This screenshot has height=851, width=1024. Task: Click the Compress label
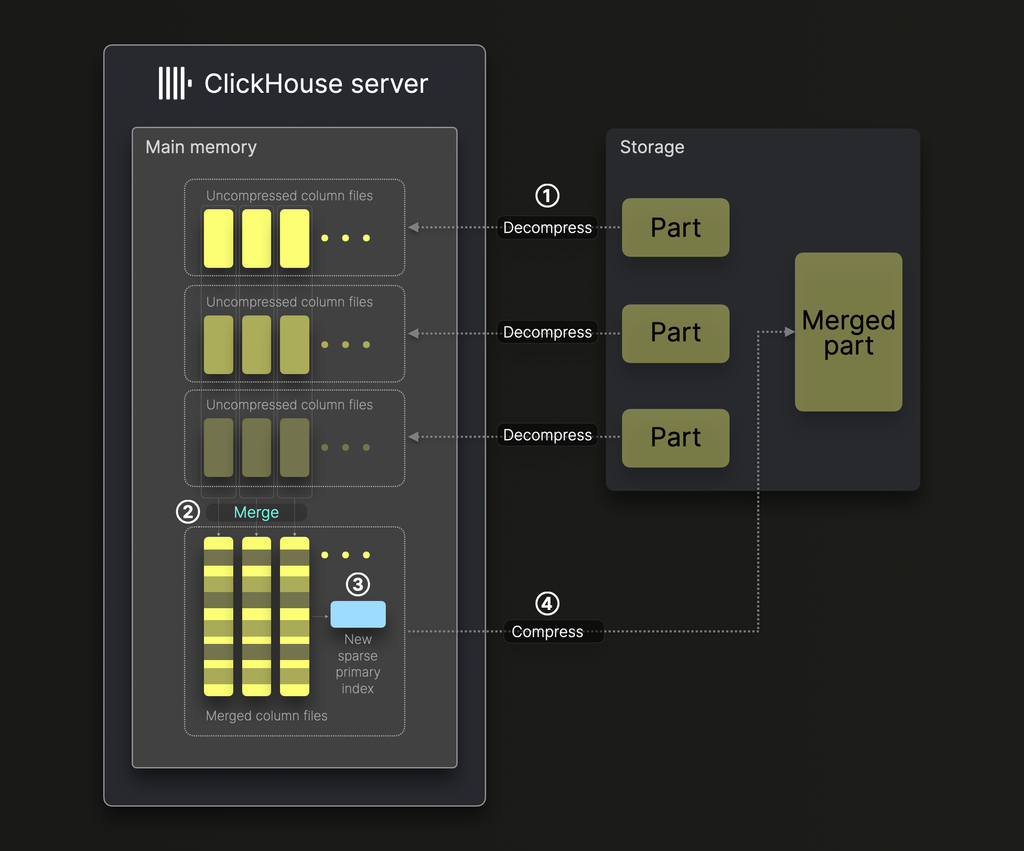547,632
